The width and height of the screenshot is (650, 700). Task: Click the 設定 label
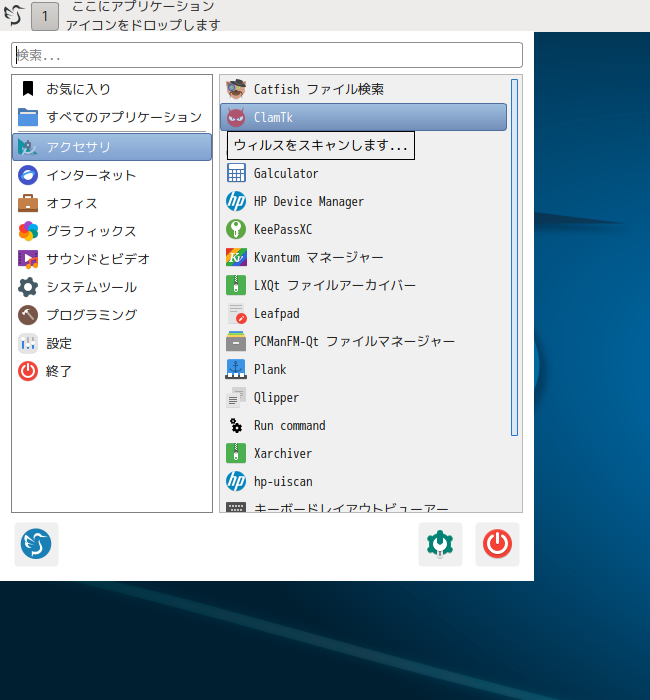click(59, 343)
